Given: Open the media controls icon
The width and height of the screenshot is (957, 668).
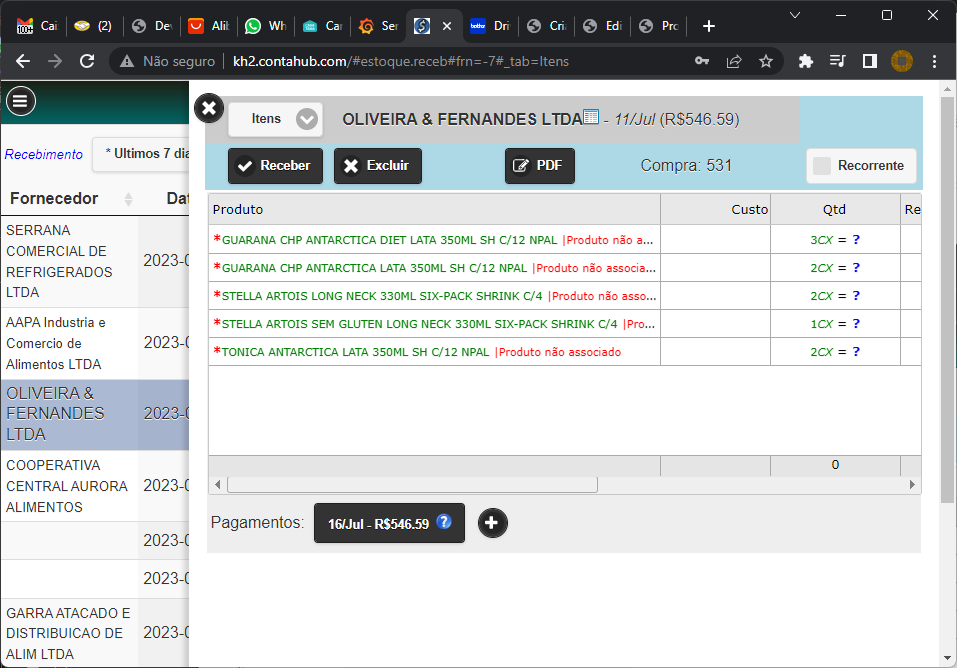Looking at the screenshot, I should [x=837, y=61].
